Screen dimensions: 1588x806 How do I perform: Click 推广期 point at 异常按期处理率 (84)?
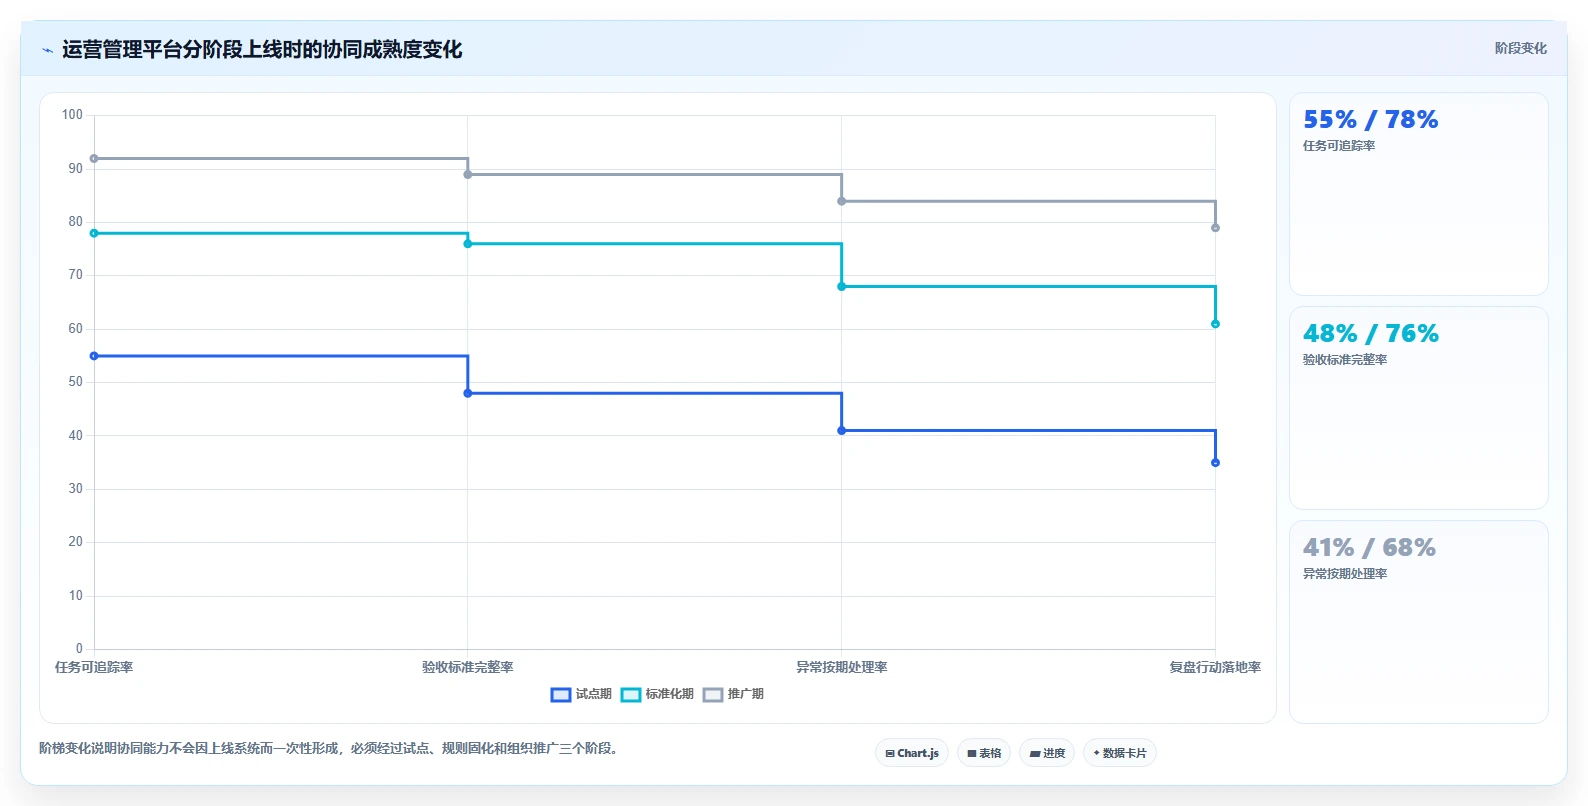coord(841,201)
